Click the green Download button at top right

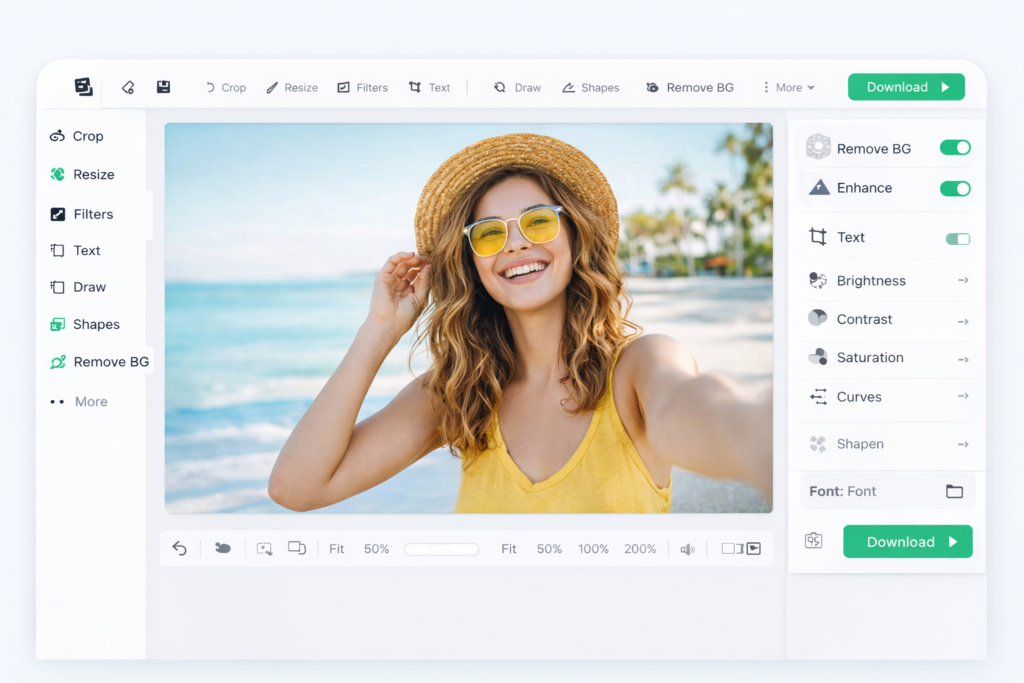[x=905, y=87]
